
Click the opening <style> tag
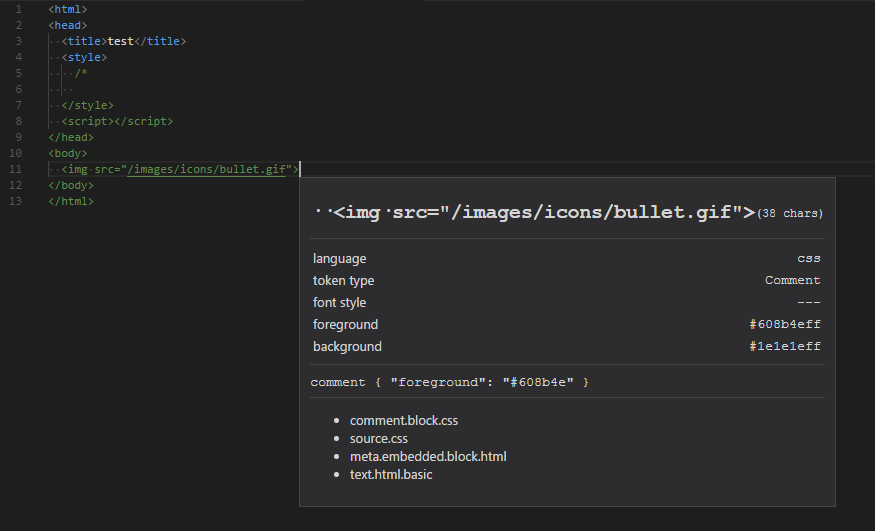pos(84,57)
